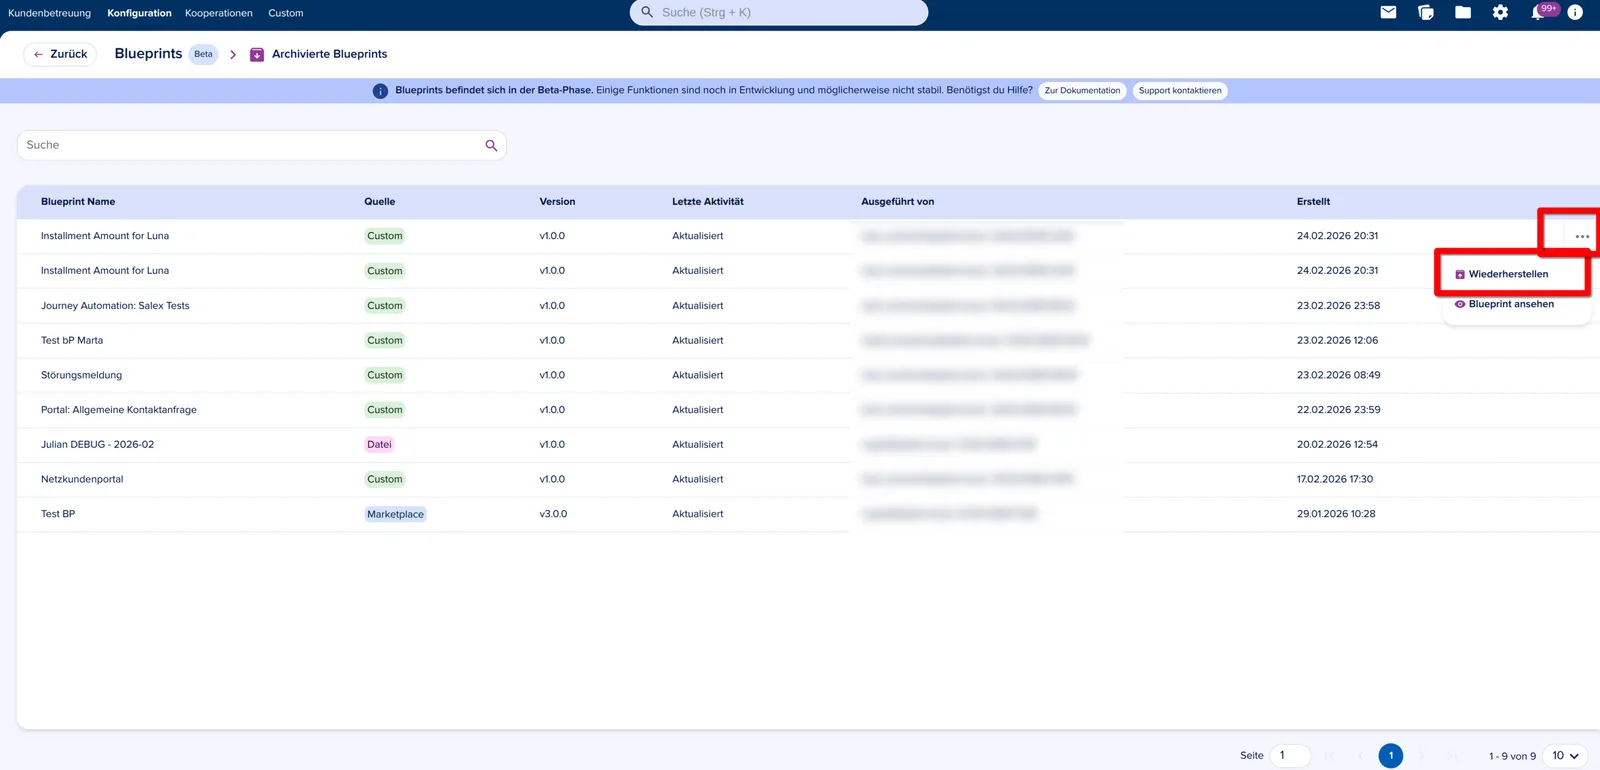This screenshot has width=1600, height=770.
Task: Open the rows-per-page dropdown showing 10
Action: 1565,756
